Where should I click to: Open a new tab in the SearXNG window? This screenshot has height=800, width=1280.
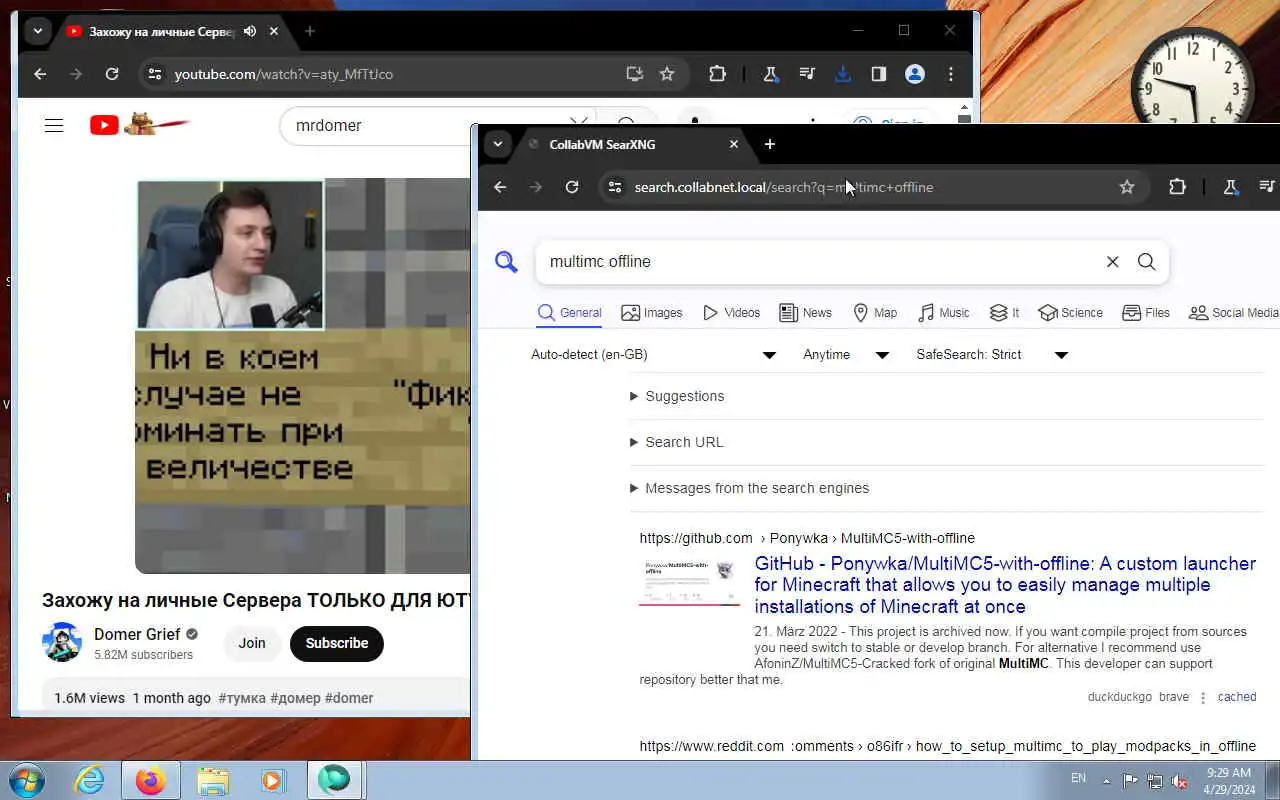(x=770, y=144)
